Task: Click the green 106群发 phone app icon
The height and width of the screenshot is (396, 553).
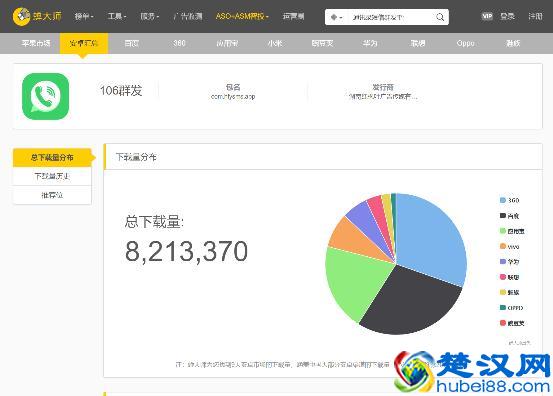Action: [x=45, y=96]
